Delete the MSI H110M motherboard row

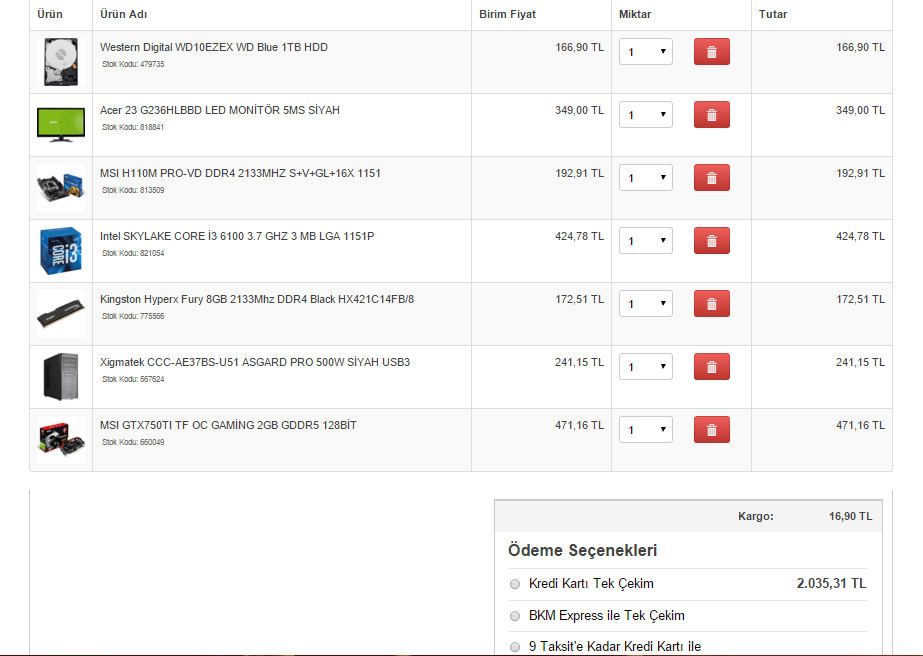pos(711,178)
